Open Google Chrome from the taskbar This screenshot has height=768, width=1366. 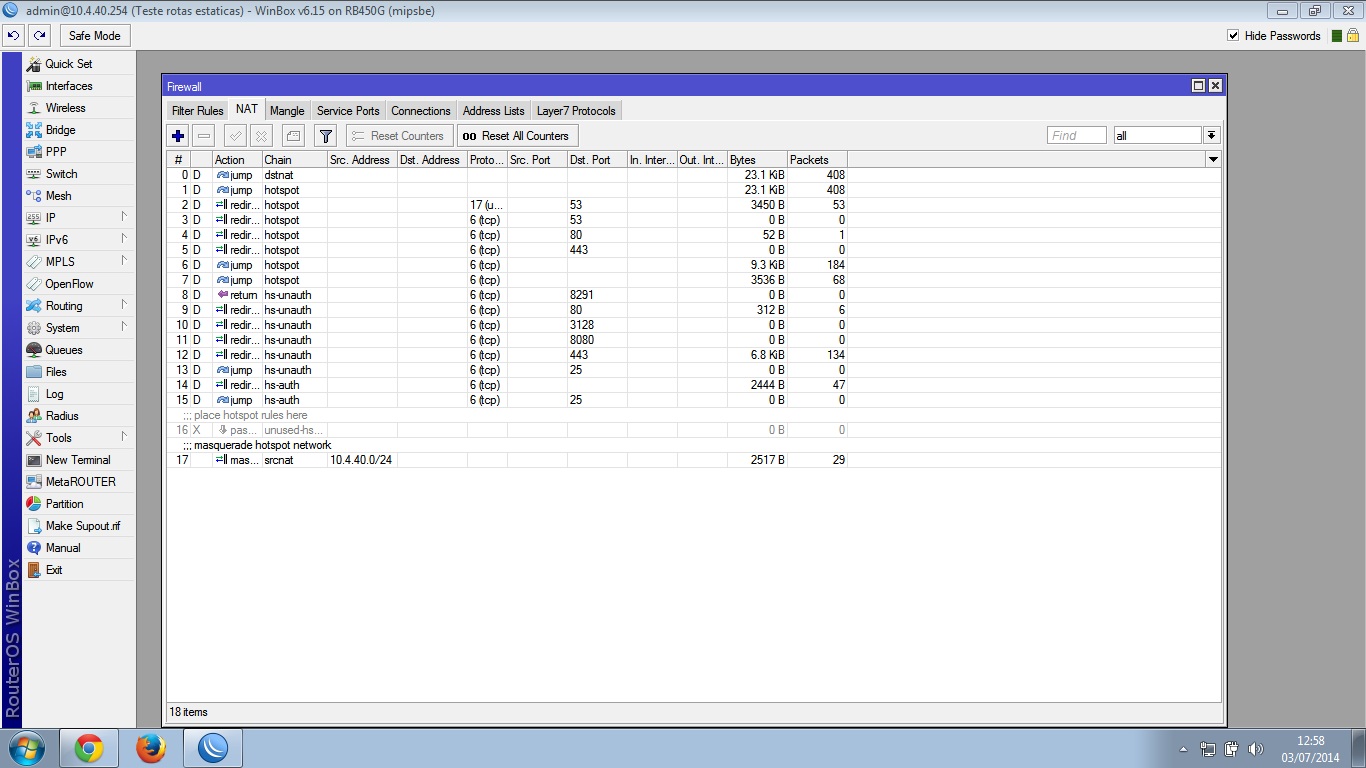89,748
